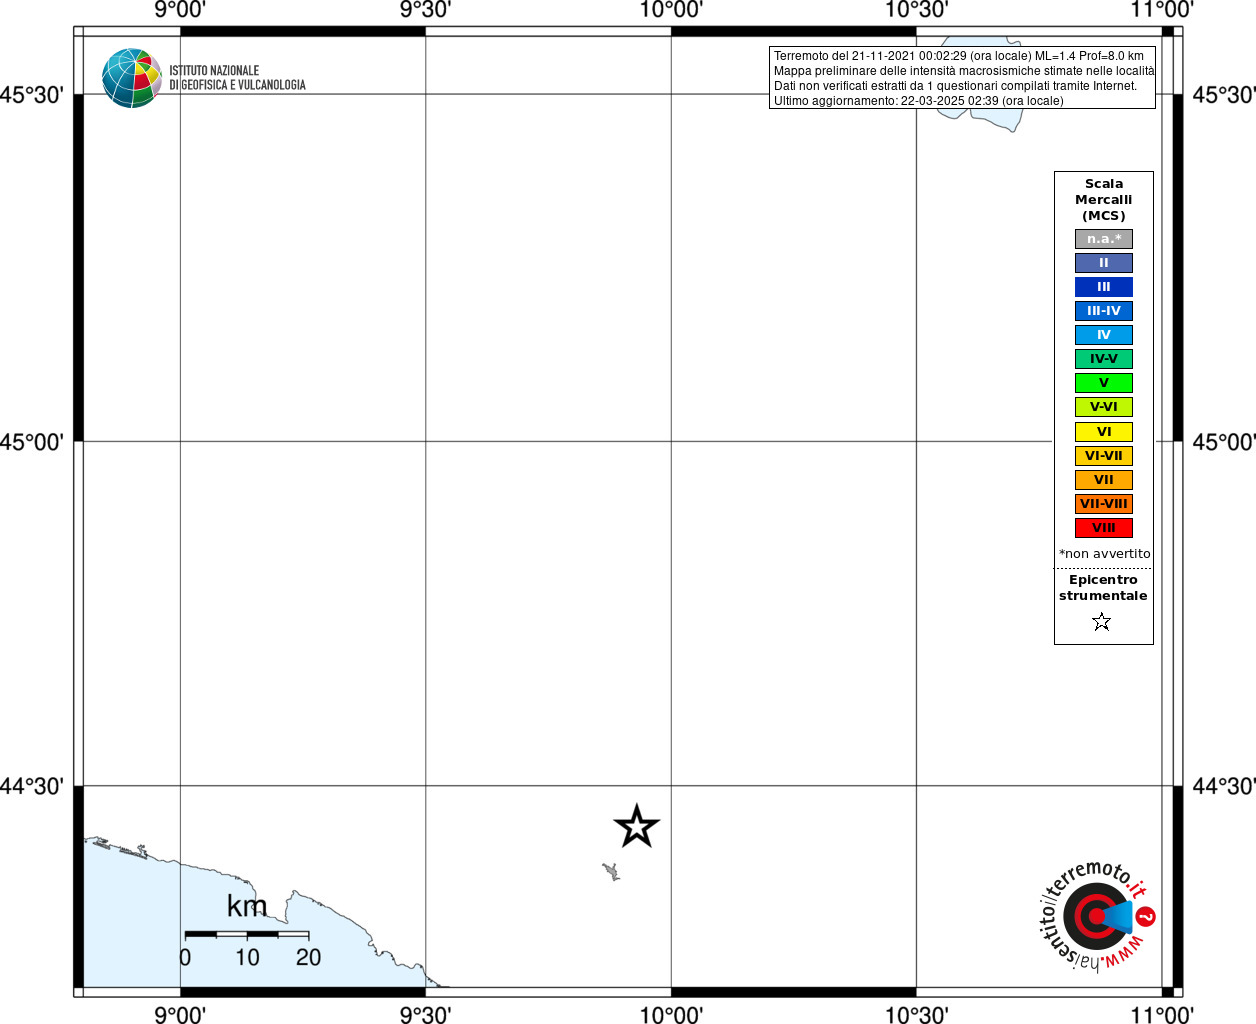Click the left axis label 44°30'
The height and width of the screenshot is (1024, 1256).
[x=32, y=786]
